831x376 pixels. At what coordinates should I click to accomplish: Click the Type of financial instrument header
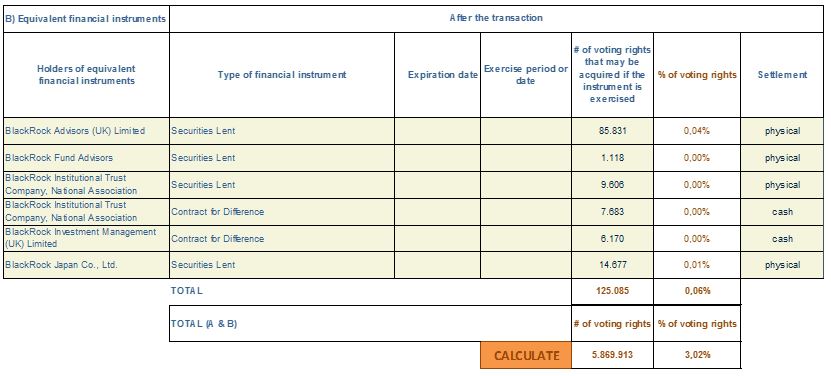282,75
